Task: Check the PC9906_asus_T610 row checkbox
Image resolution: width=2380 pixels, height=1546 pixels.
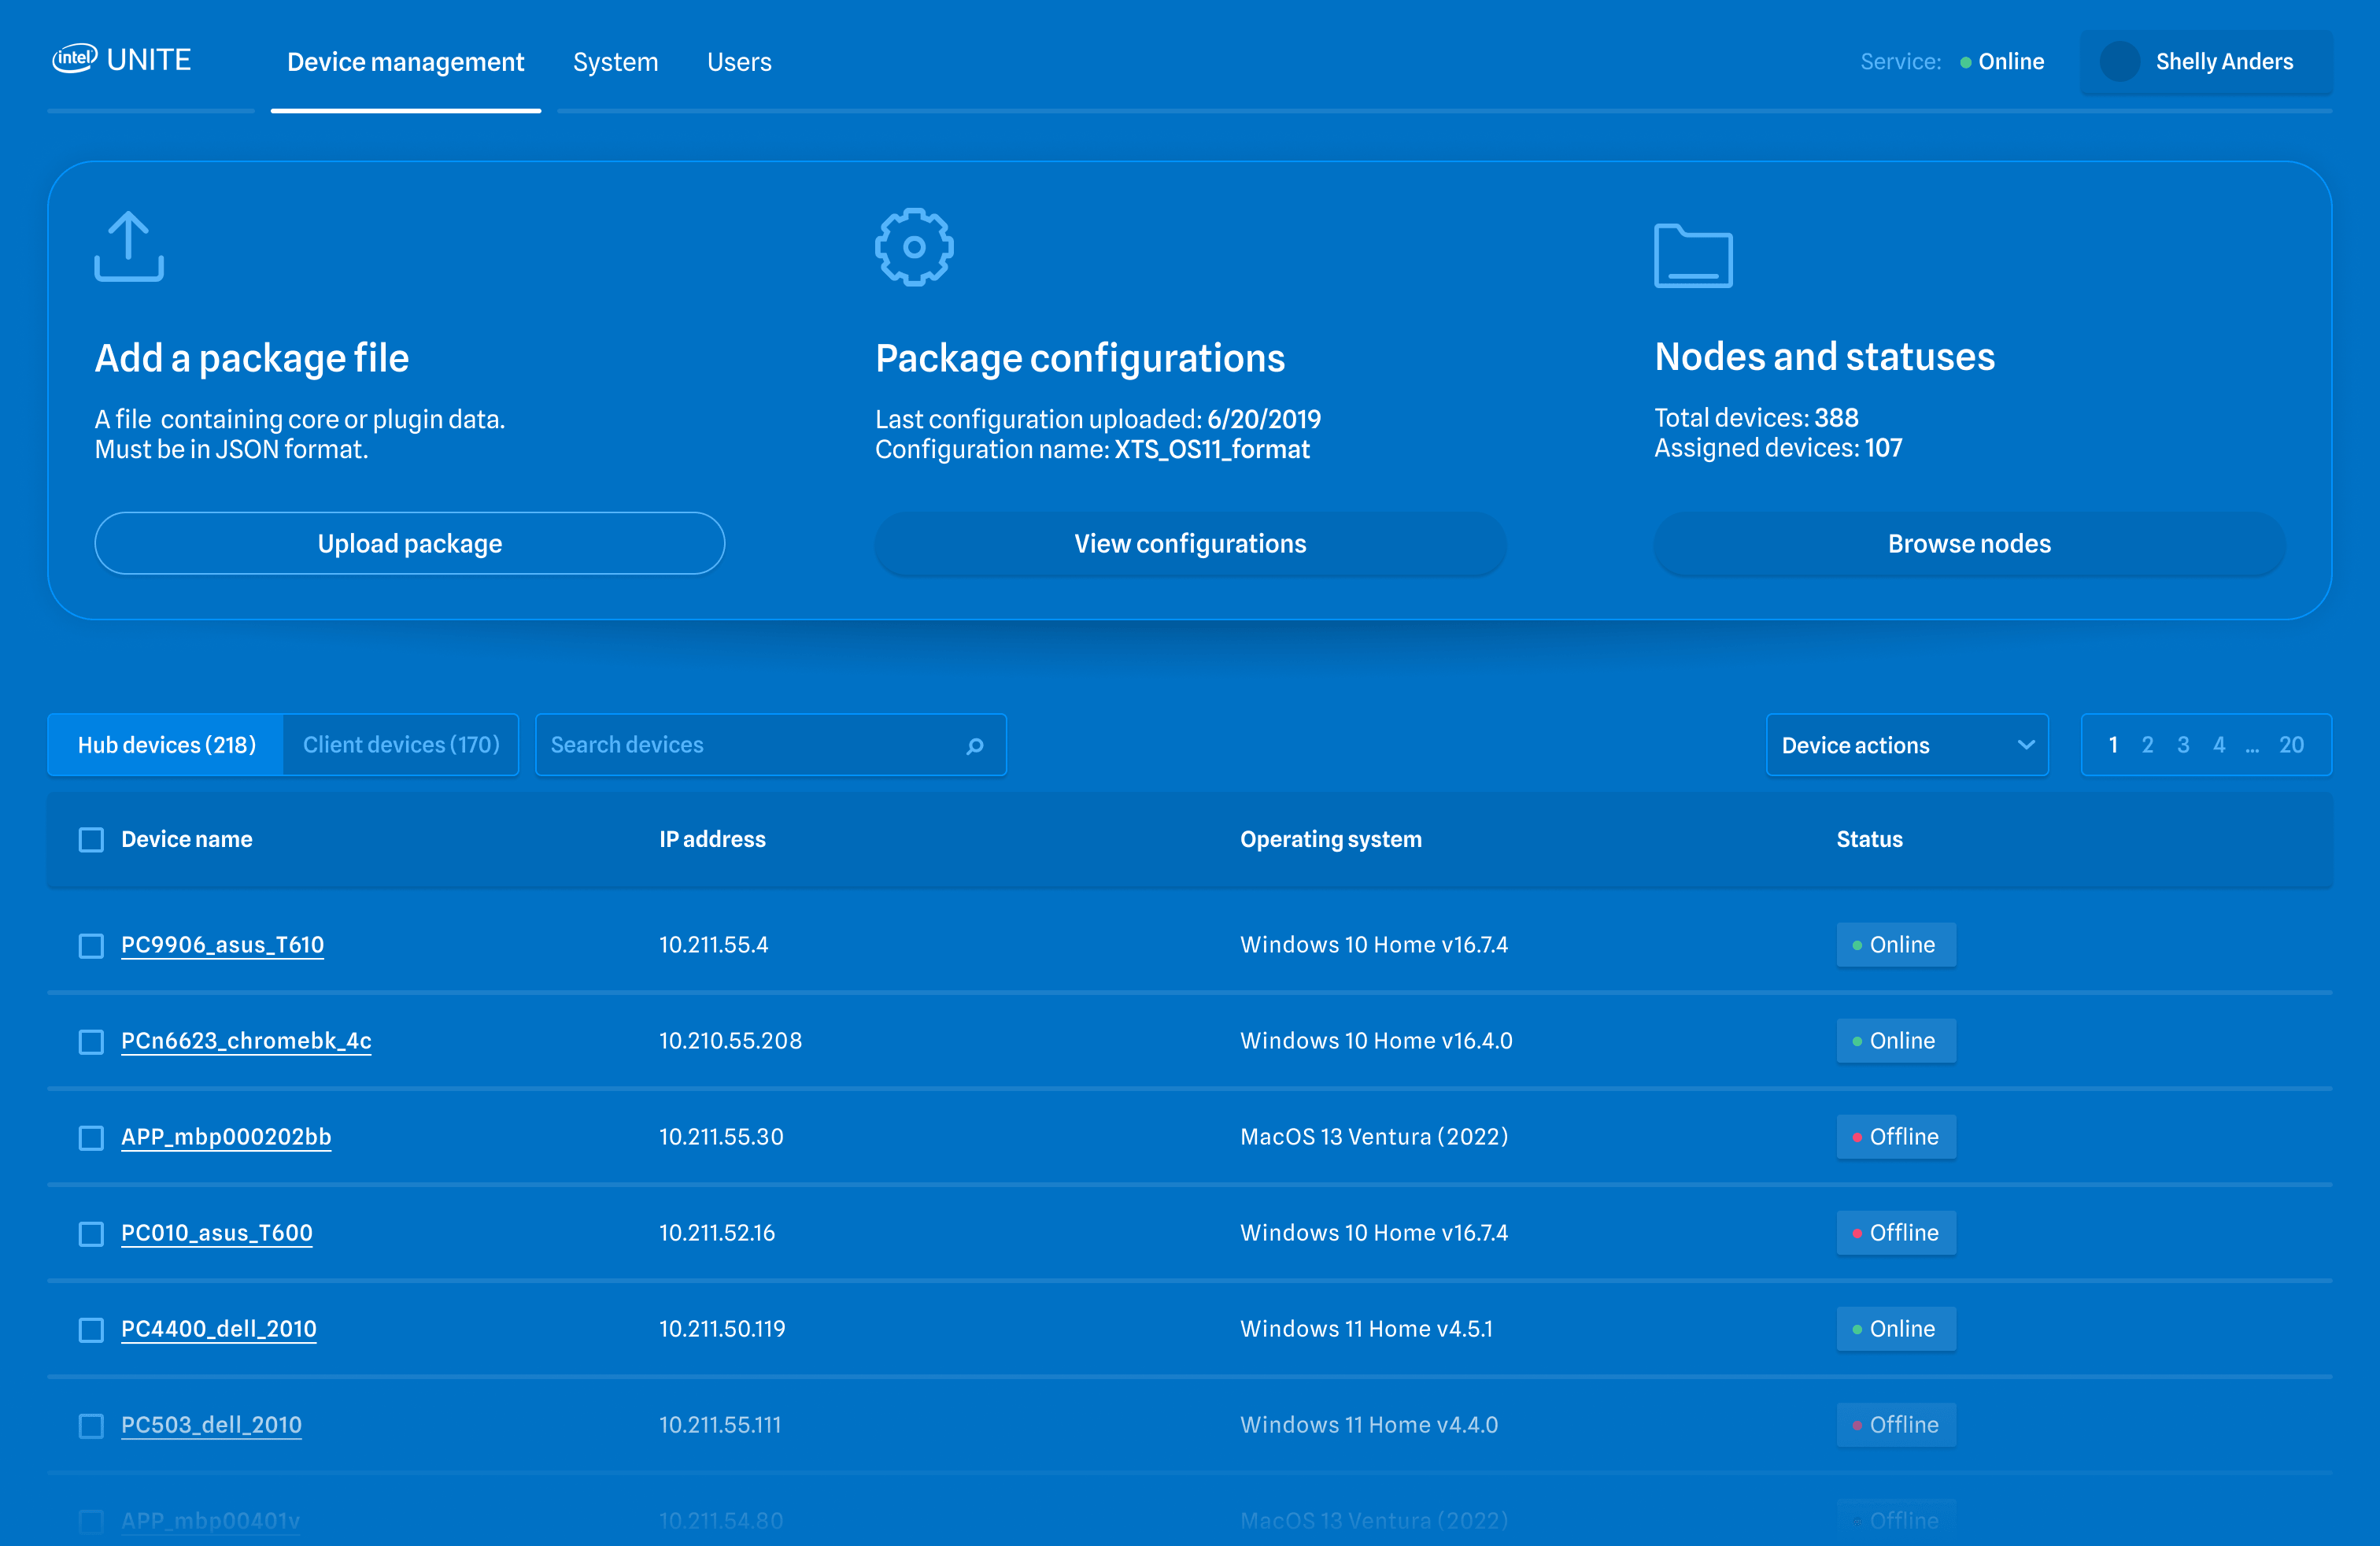Action: tap(91, 946)
